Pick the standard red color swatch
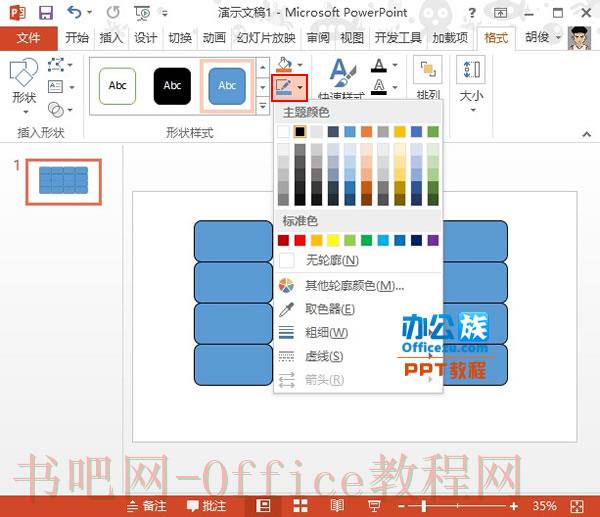The image size is (600, 517). click(300, 240)
